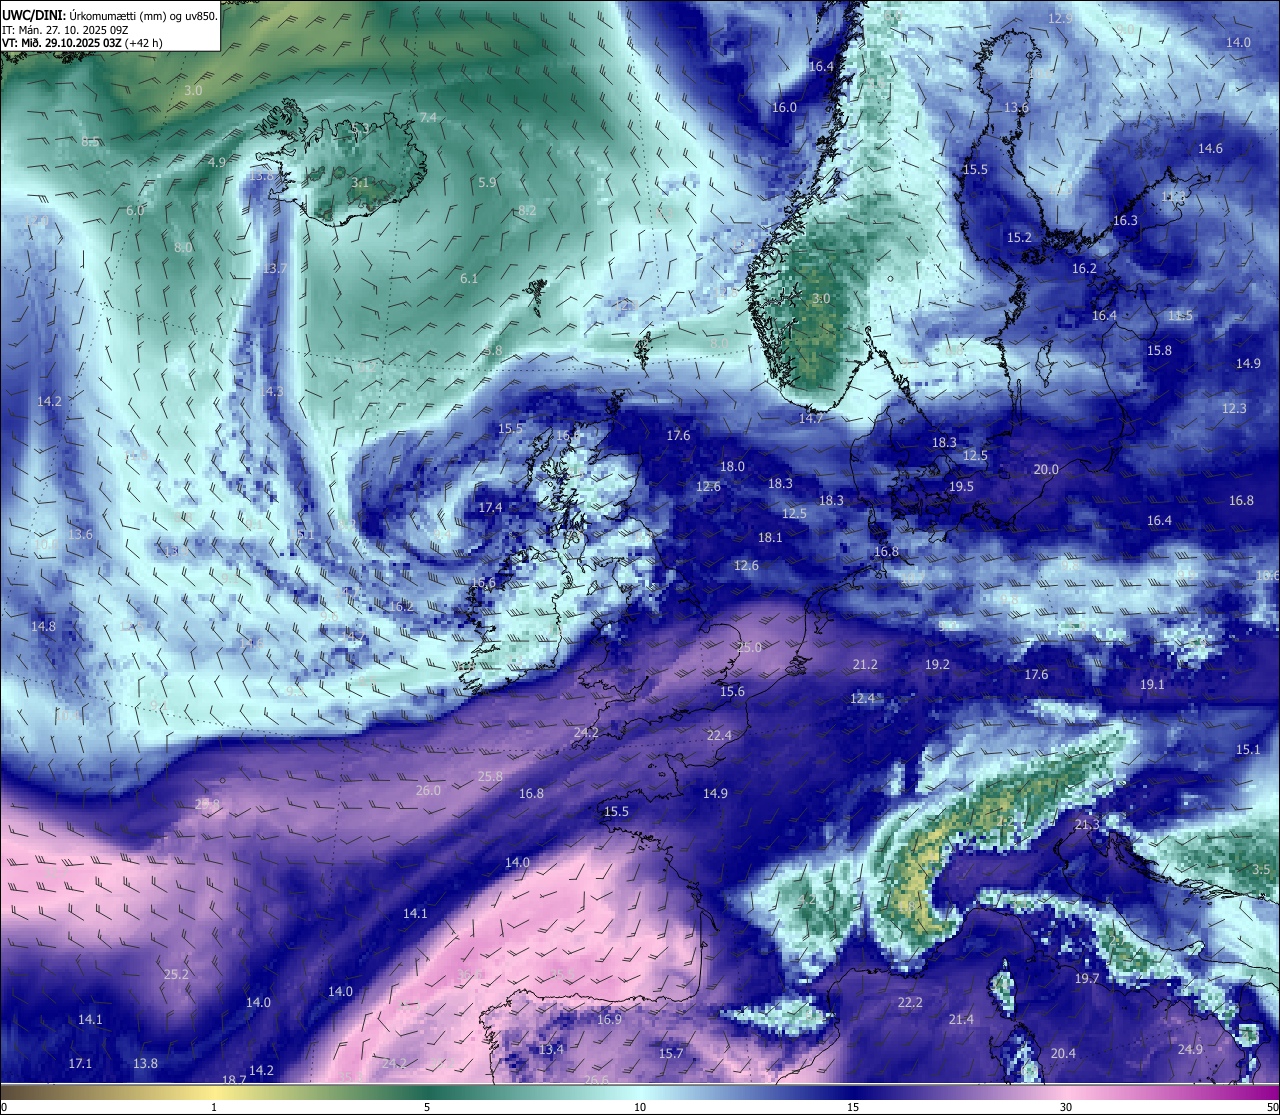Click the color scale tick labeled 15

tap(853, 1107)
